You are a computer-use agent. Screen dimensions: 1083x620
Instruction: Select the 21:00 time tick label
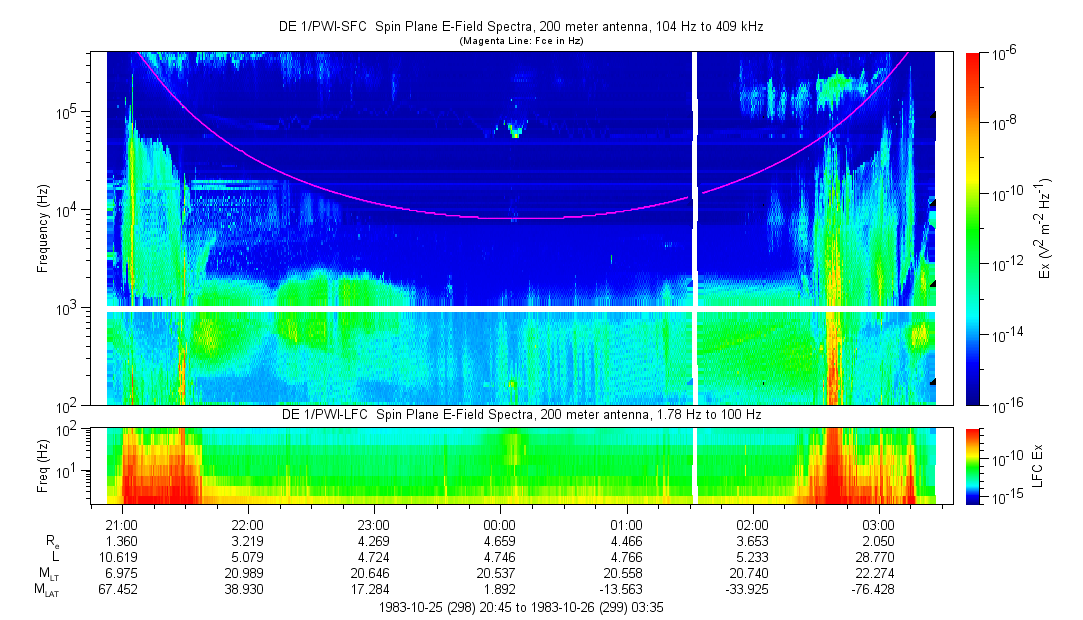point(121,526)
